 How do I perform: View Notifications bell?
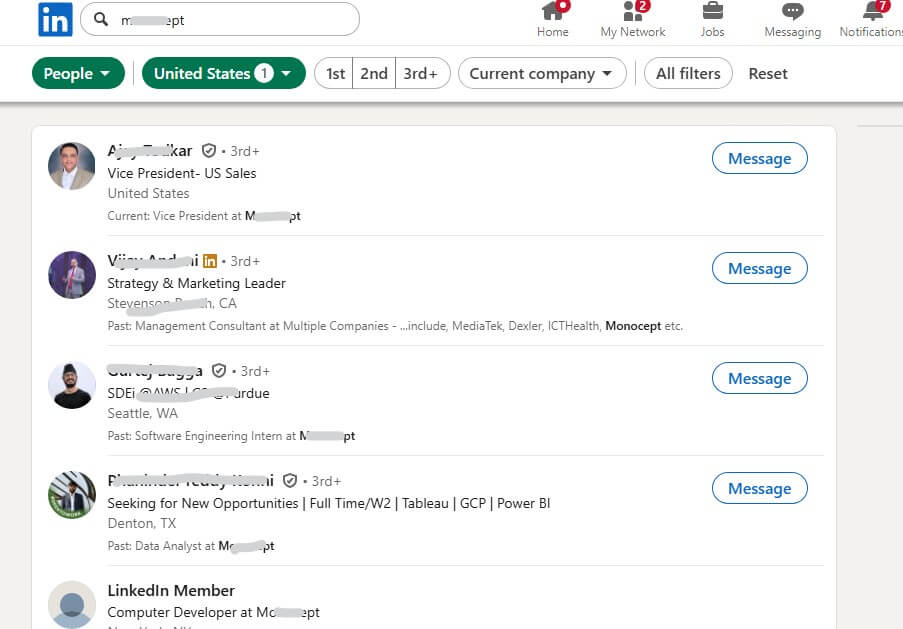(872, 20)
